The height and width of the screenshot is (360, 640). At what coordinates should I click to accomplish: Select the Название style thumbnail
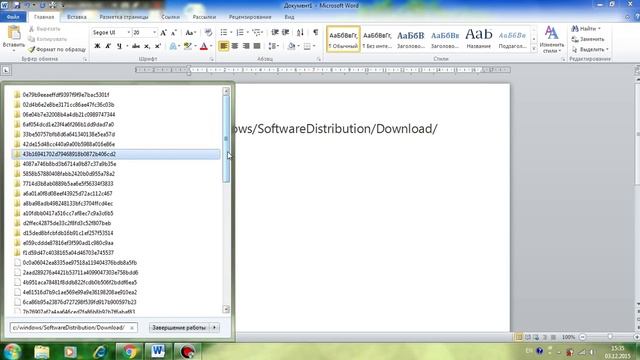click(x=479, y=39)
